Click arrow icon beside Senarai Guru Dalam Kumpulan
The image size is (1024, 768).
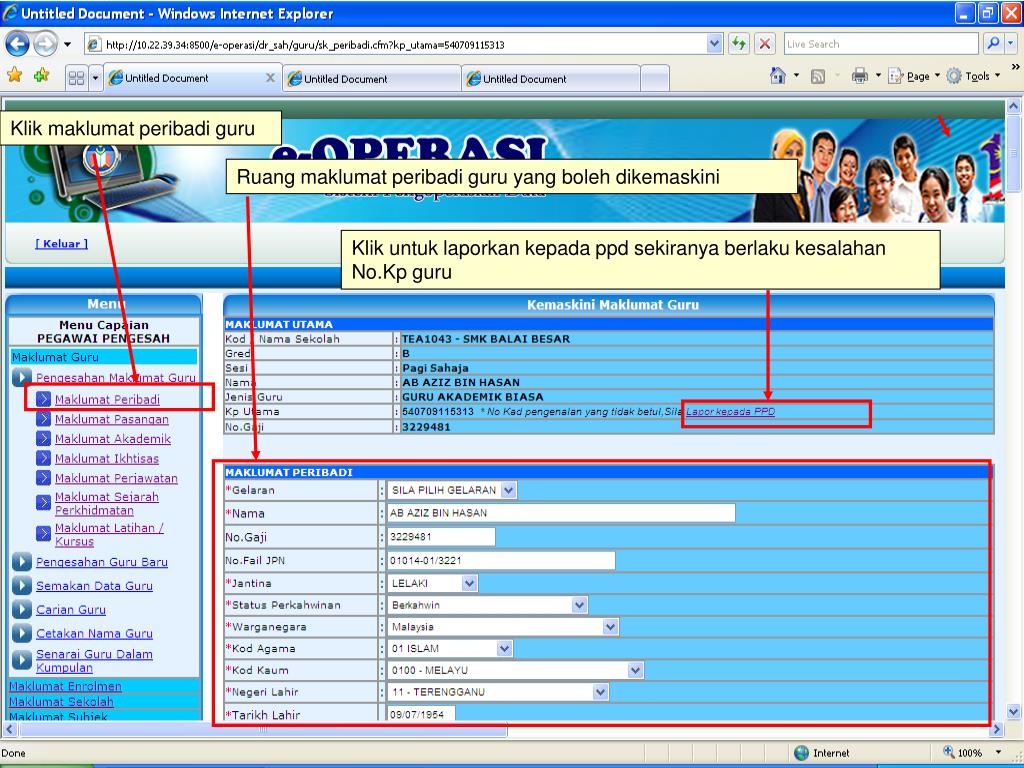click(x=22, y=660)
